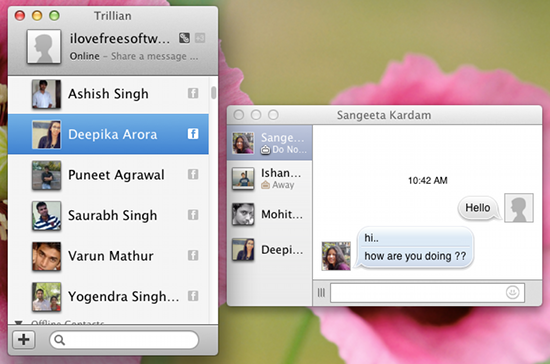The height and width of the screenshot is (364, 550).
Task: Open the Online status selector
Action: [x=85, y=56]
